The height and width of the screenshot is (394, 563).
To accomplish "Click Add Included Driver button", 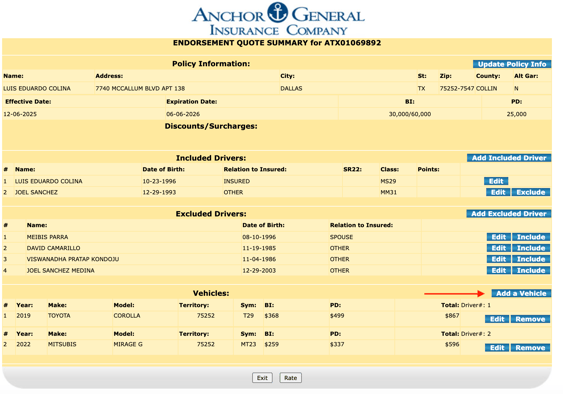I will click(509, 158).
